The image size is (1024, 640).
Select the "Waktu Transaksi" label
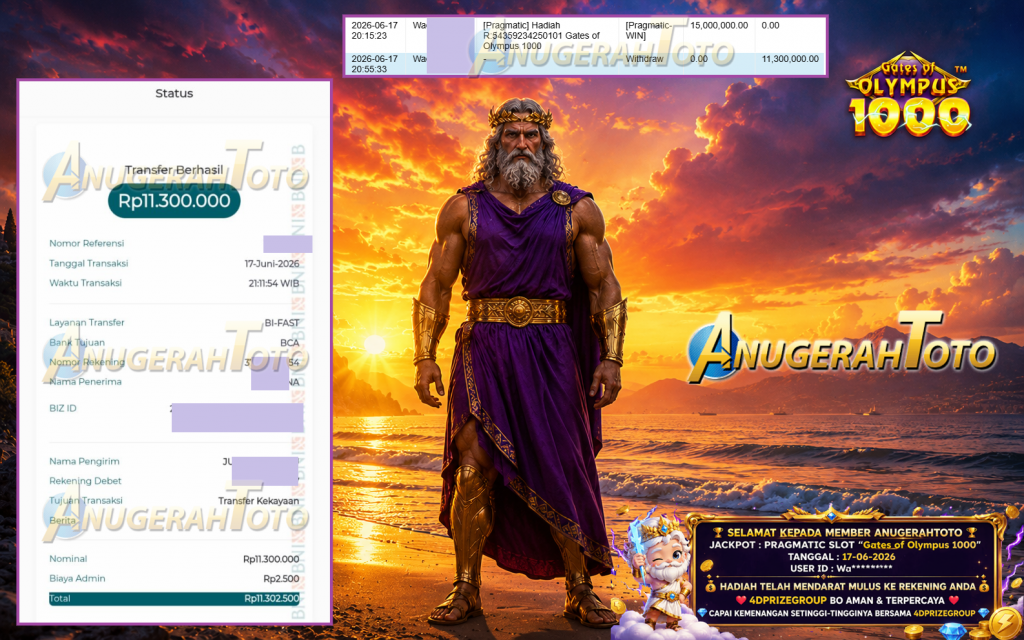point(86,283)
